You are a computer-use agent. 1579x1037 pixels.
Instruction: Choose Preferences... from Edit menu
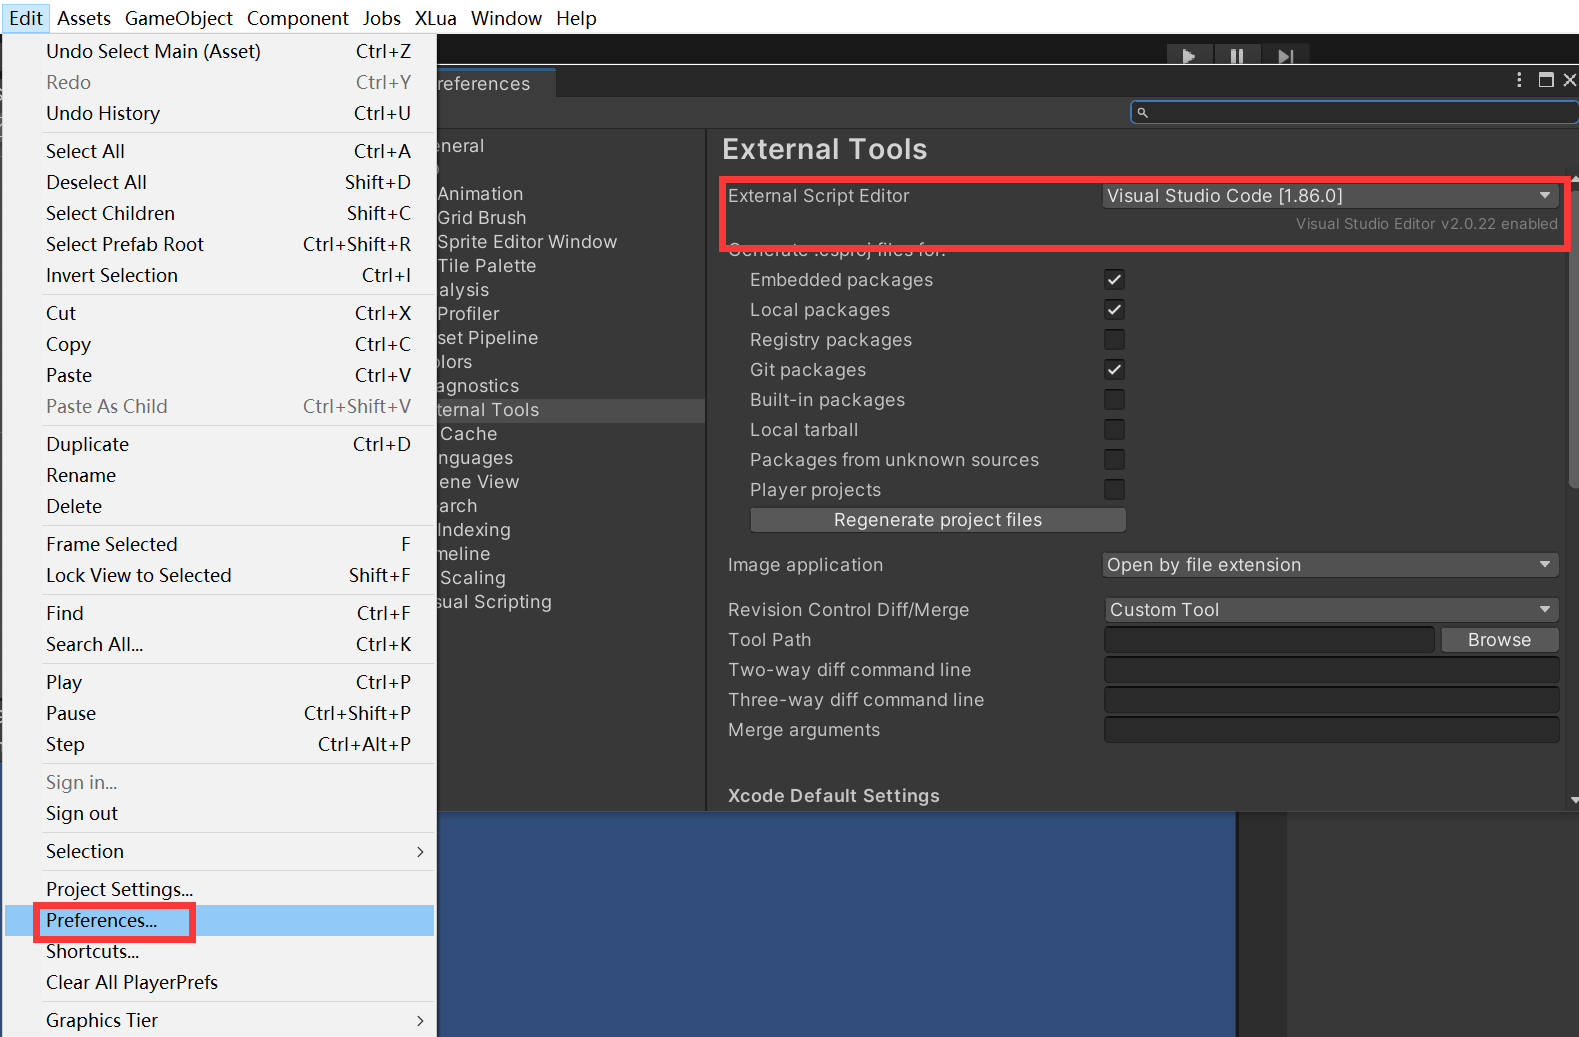(220, 920)
